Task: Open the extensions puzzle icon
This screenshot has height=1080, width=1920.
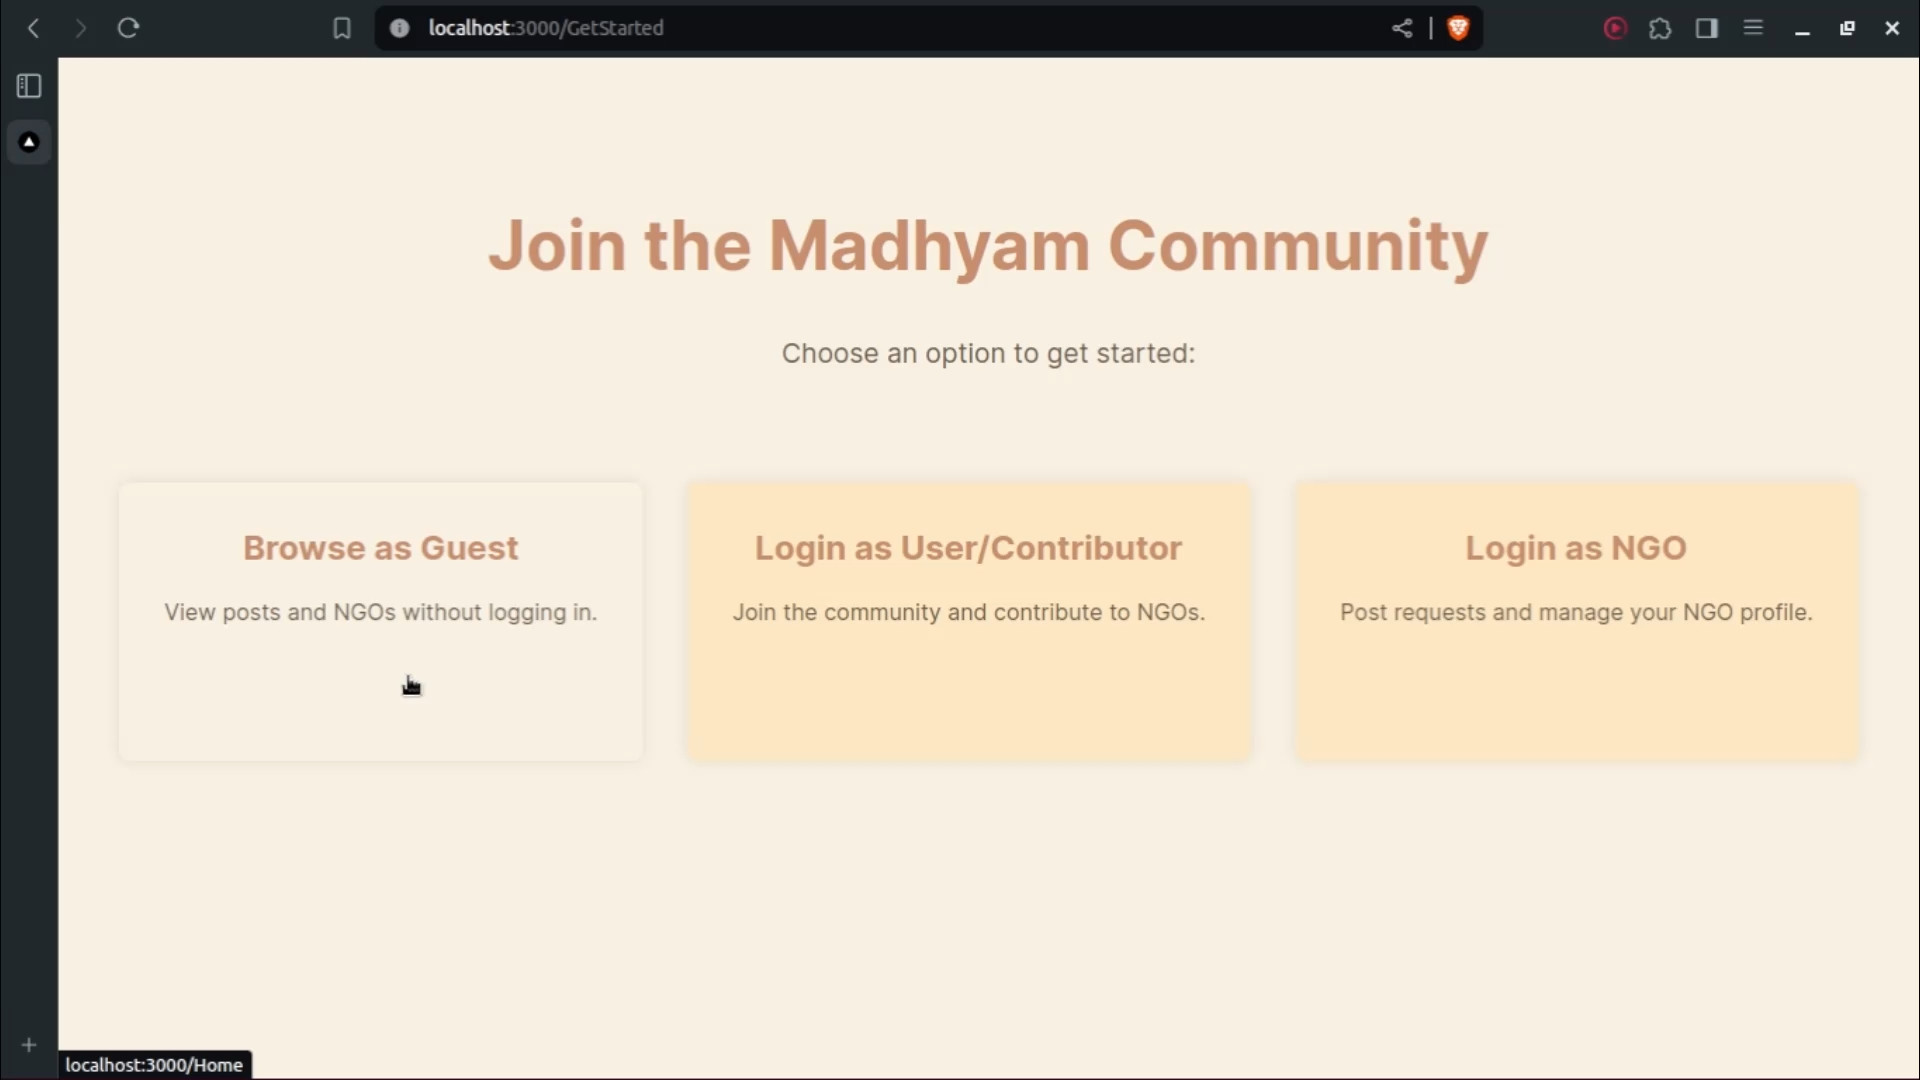Action: pos(1660,28)
